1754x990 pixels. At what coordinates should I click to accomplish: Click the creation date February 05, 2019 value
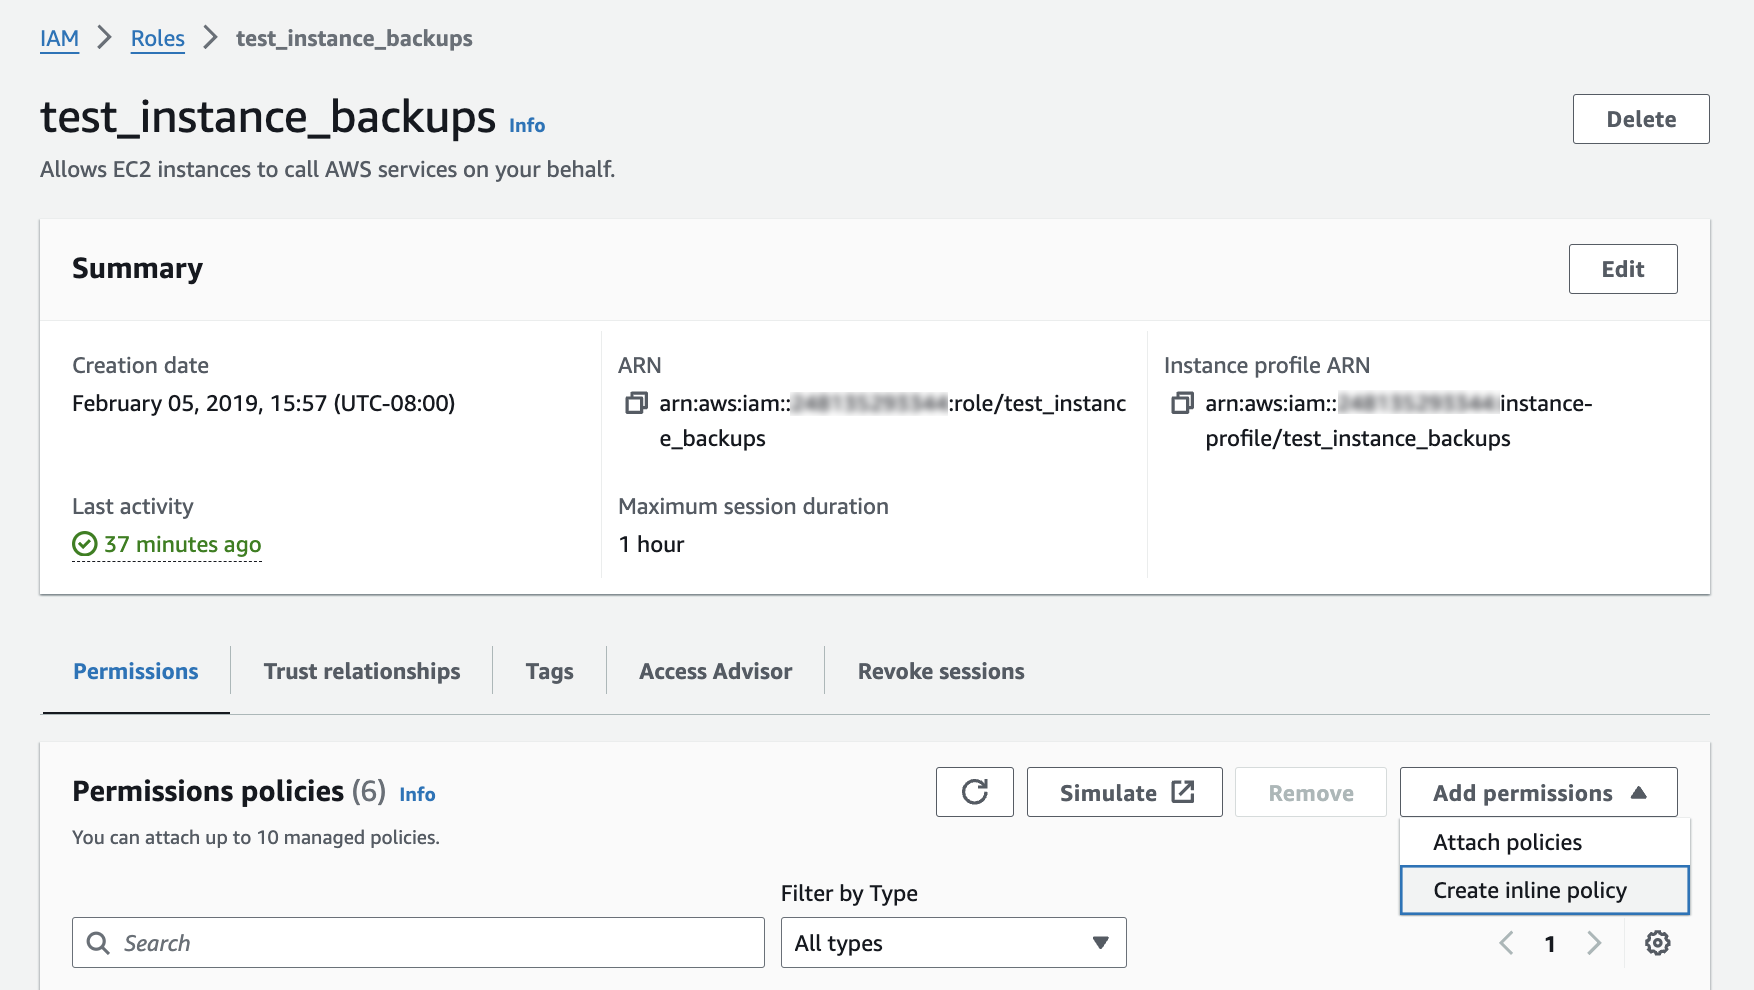263,403
